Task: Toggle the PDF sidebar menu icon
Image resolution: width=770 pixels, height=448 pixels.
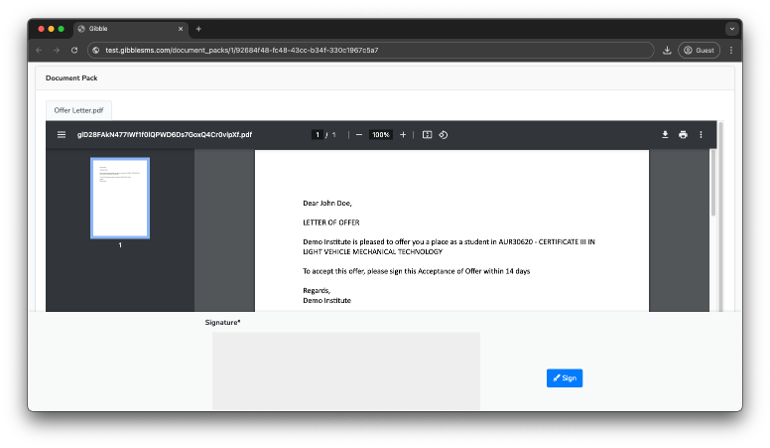Action: coord(61,135)
